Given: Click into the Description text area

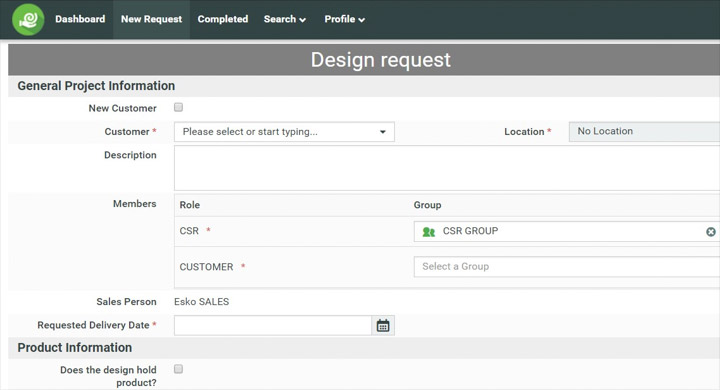Looking at the screenshot, I should [447, 168].
